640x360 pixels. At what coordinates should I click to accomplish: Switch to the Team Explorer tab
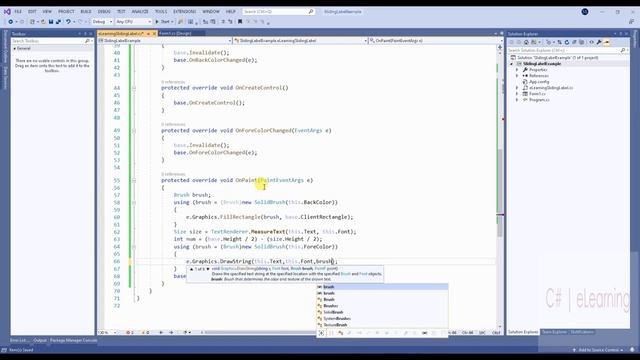click(x=554, y=332)
